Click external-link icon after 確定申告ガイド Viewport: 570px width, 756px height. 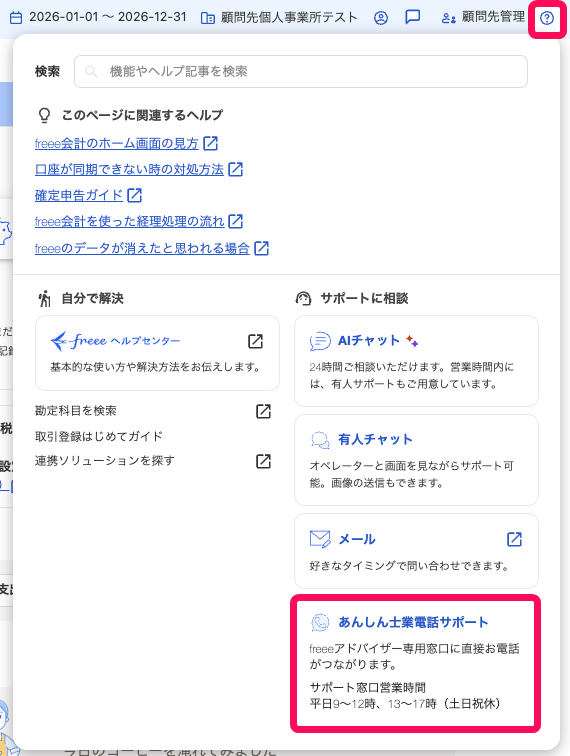135,195
